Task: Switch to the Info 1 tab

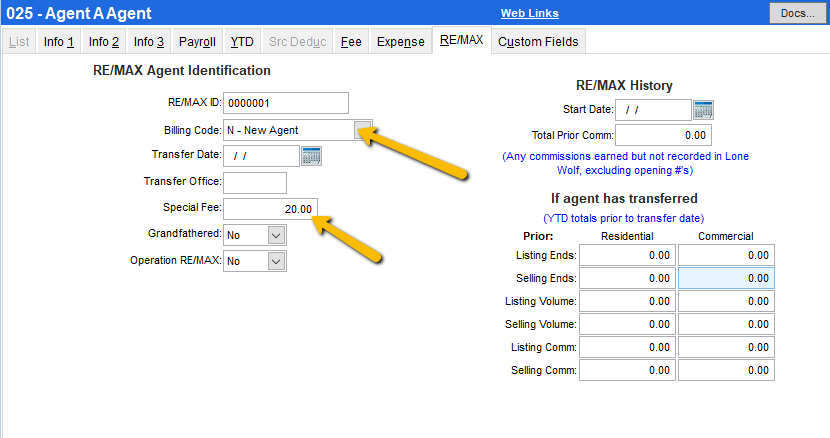Action: point(59,41)
